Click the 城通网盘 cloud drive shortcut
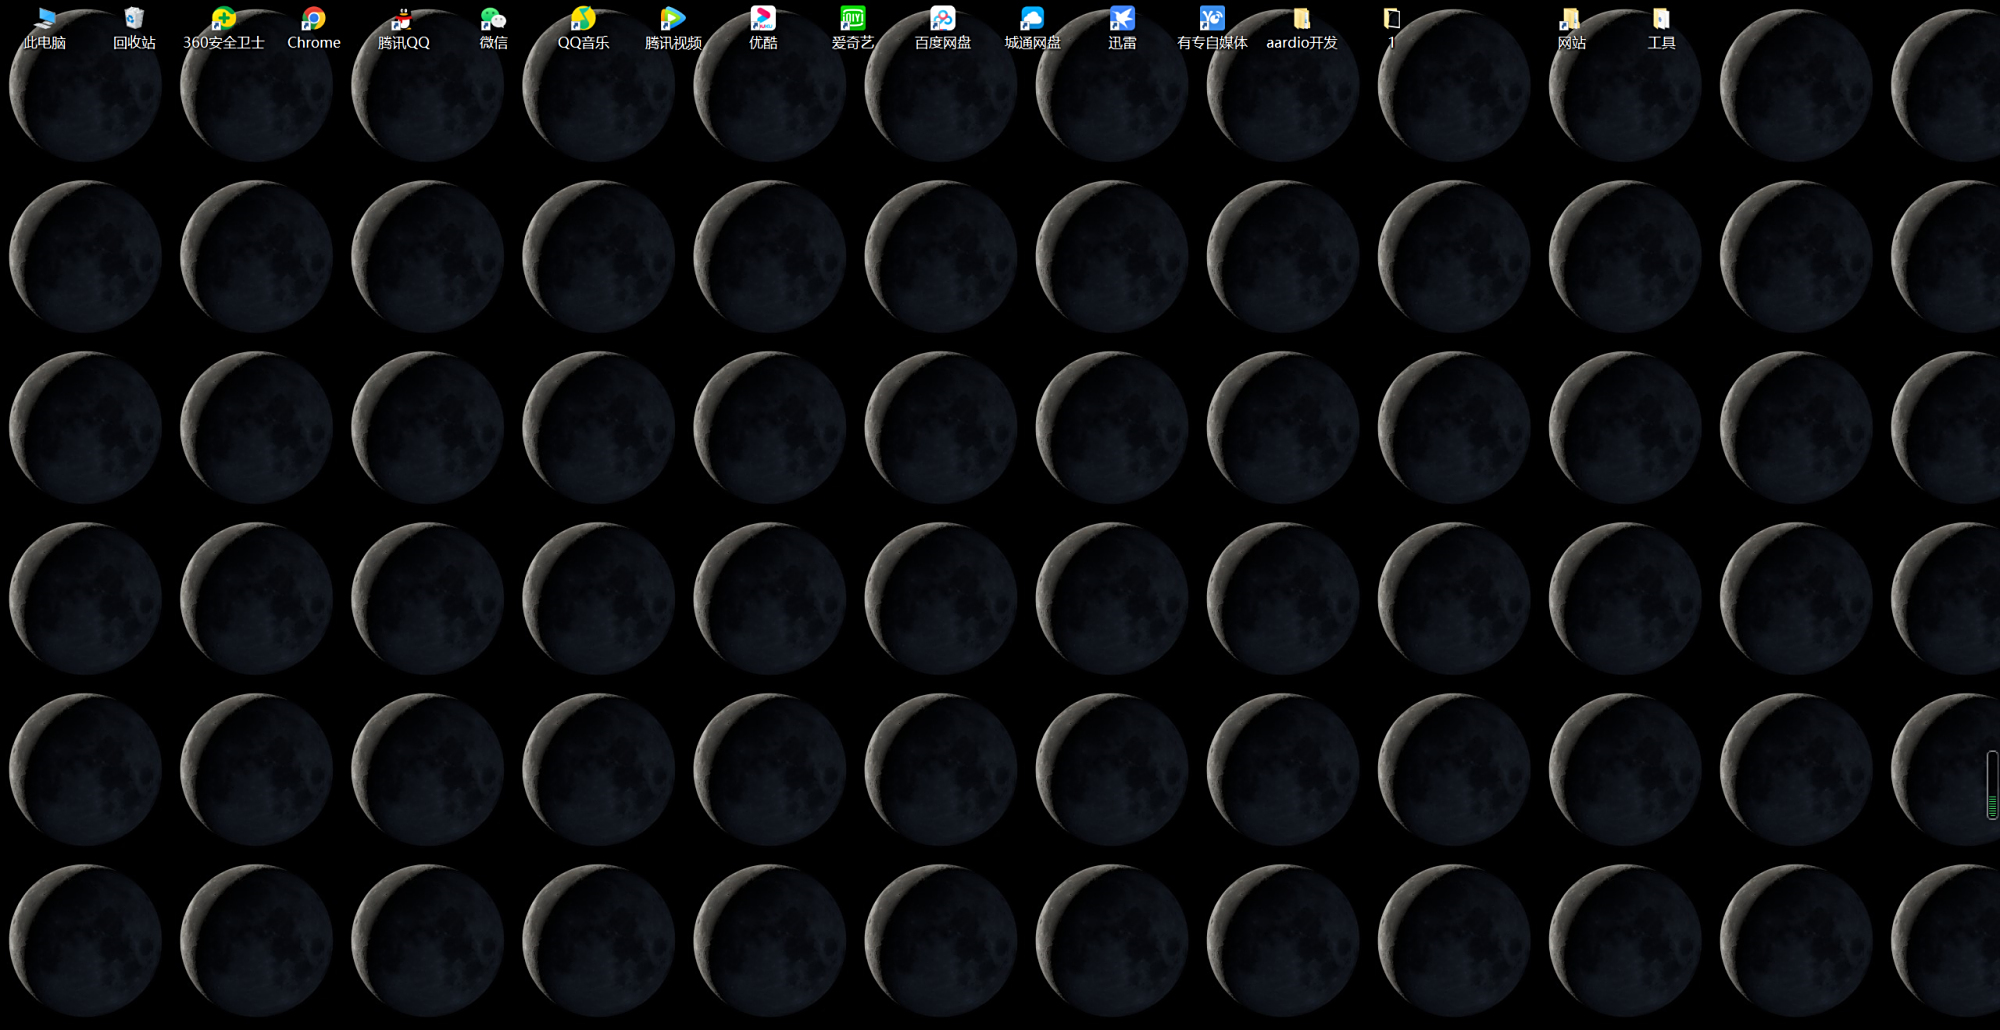The width and height of the screenshot is (2000, 1030). point(1032,19)
